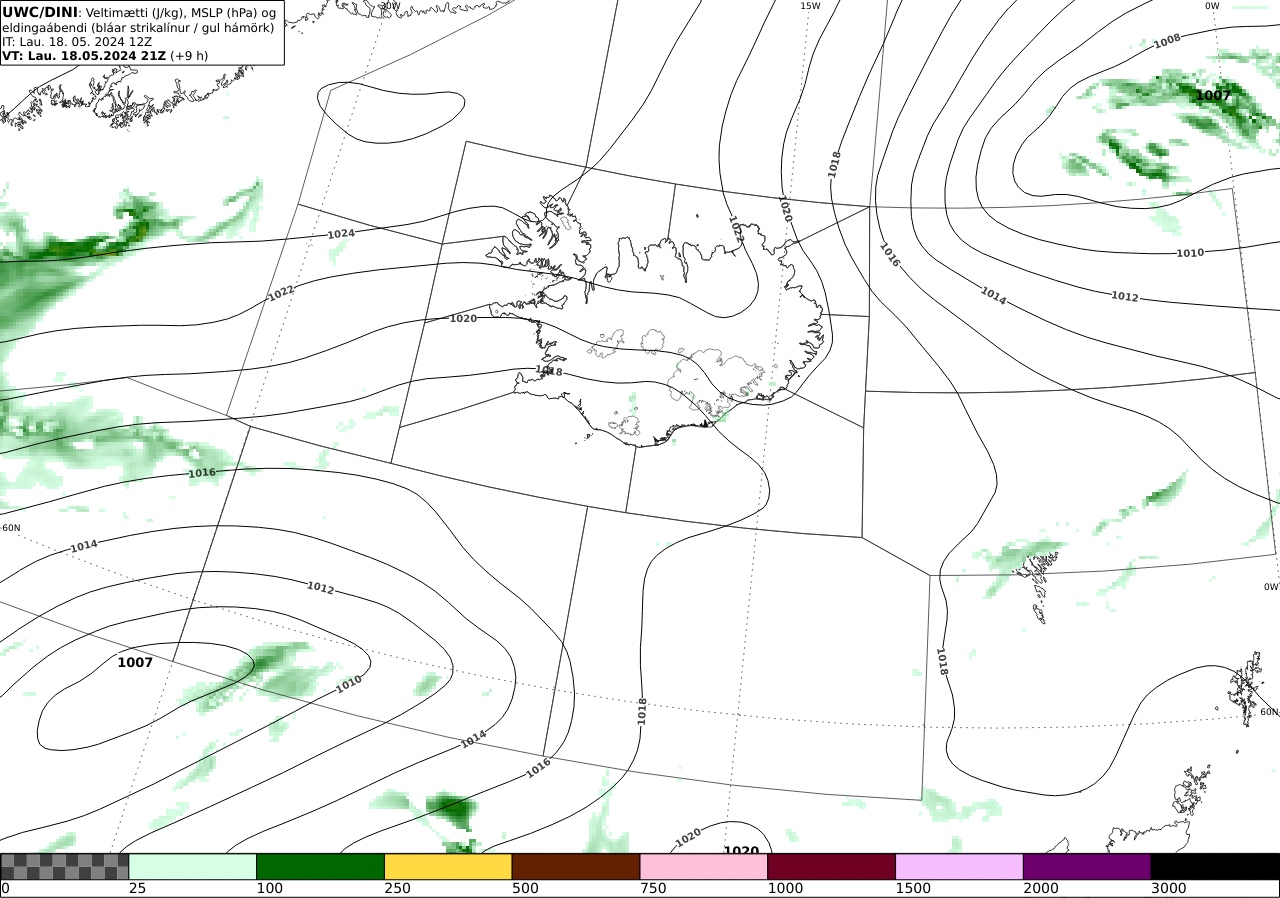
Task: Click the "VT: Lau. 18.05.2024 21Z" valid time
Action: pos(84,56)
